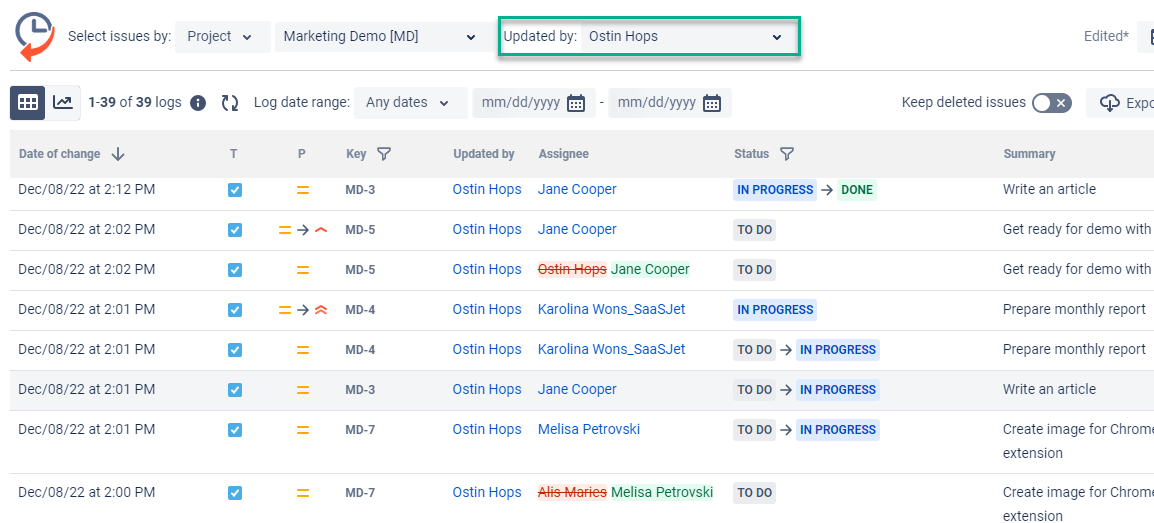Open issue key MD-3 at 2:12 PM
This screenshot has width=1154, height=523.
[x=360, y=190]
